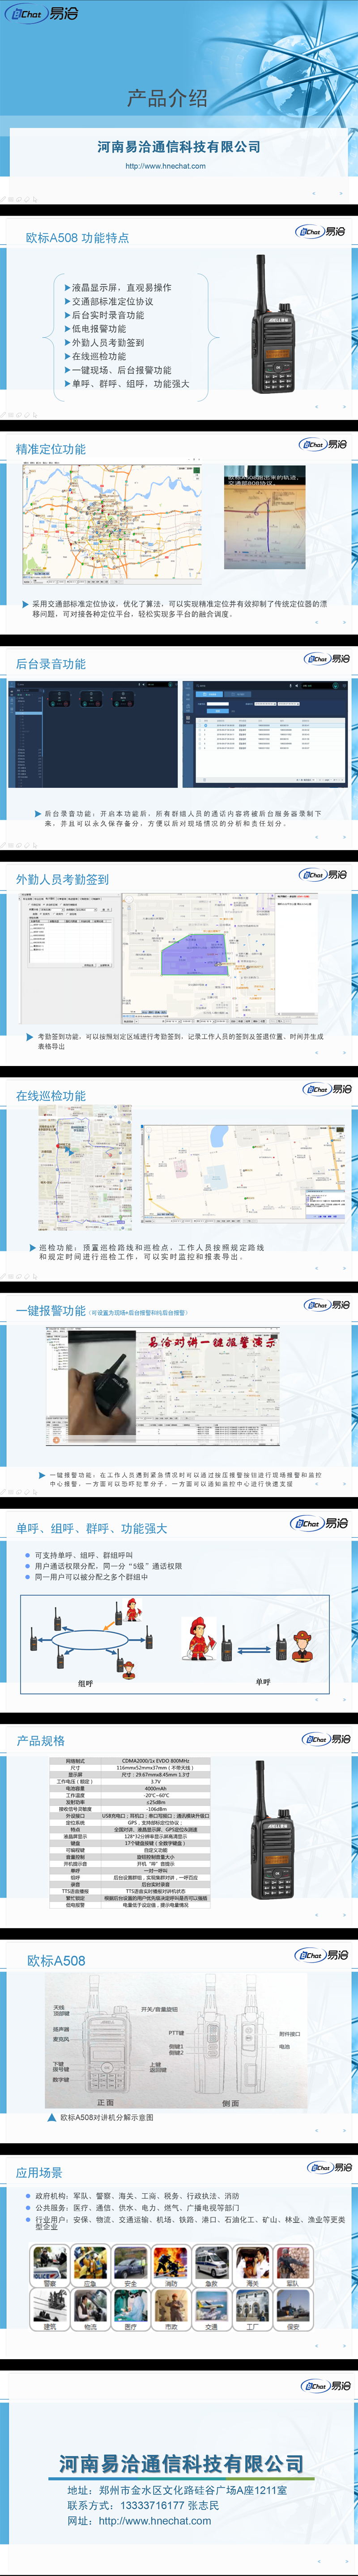The image size is (358, 2576).
Task: Click the 一键报警功能 slide heading
Action: (50, 1311)
